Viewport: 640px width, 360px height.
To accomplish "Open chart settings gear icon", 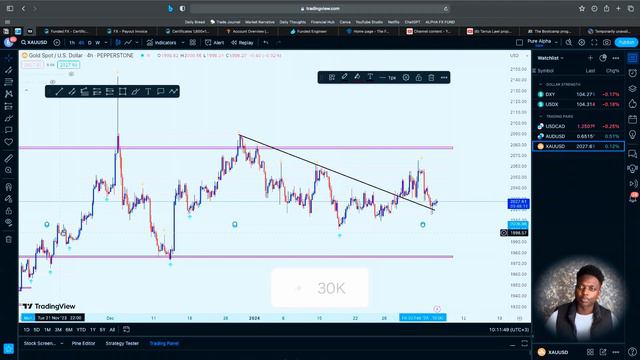I will coord(582,42).
